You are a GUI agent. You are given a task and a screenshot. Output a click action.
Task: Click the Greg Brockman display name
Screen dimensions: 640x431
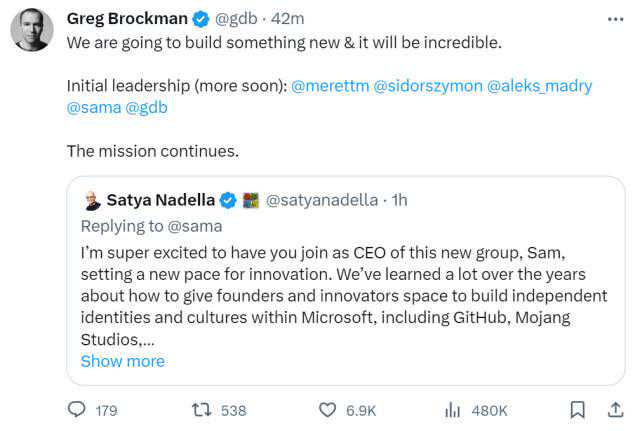coord(127,19)
